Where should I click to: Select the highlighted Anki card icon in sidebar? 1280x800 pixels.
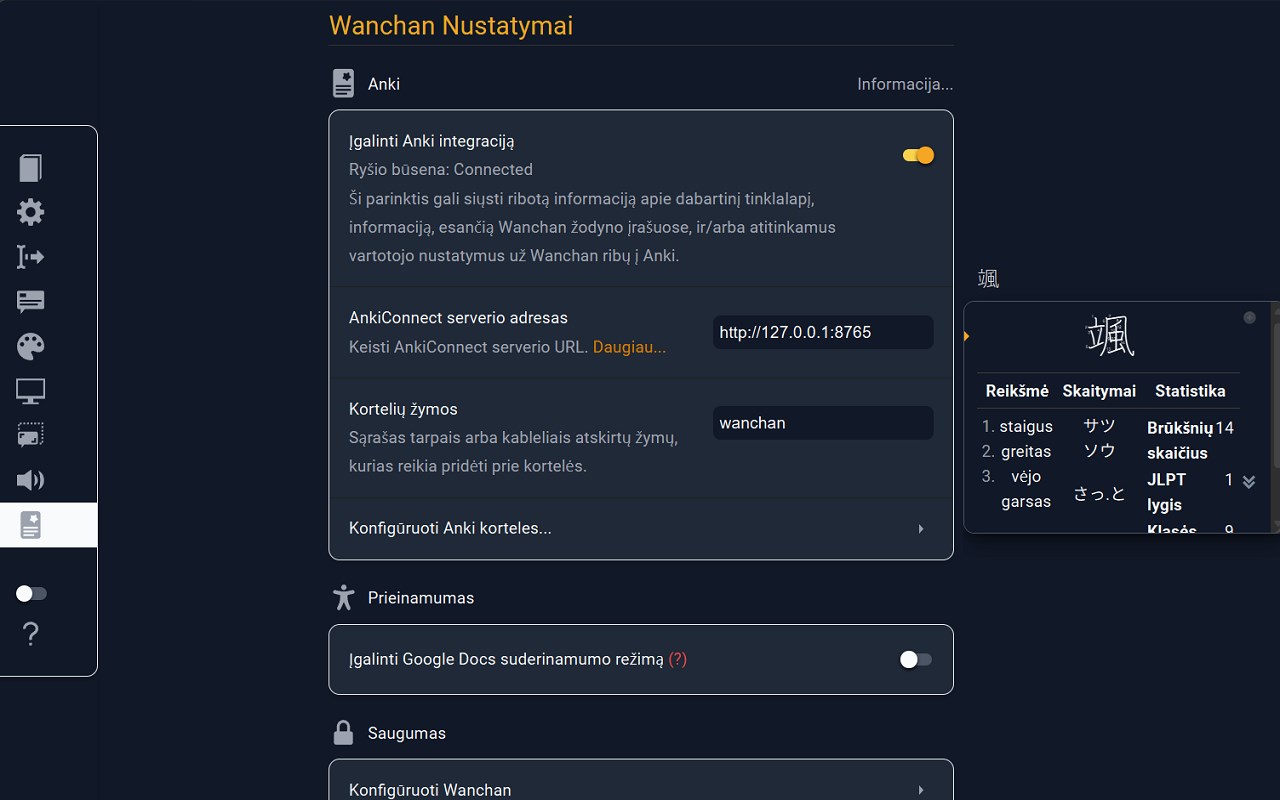[31, 525]
